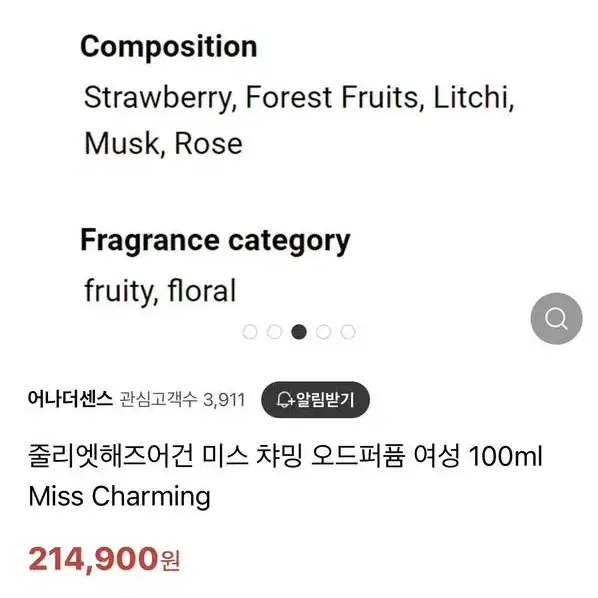
Task: Select the second carousel dot
Action: (274, 332)
